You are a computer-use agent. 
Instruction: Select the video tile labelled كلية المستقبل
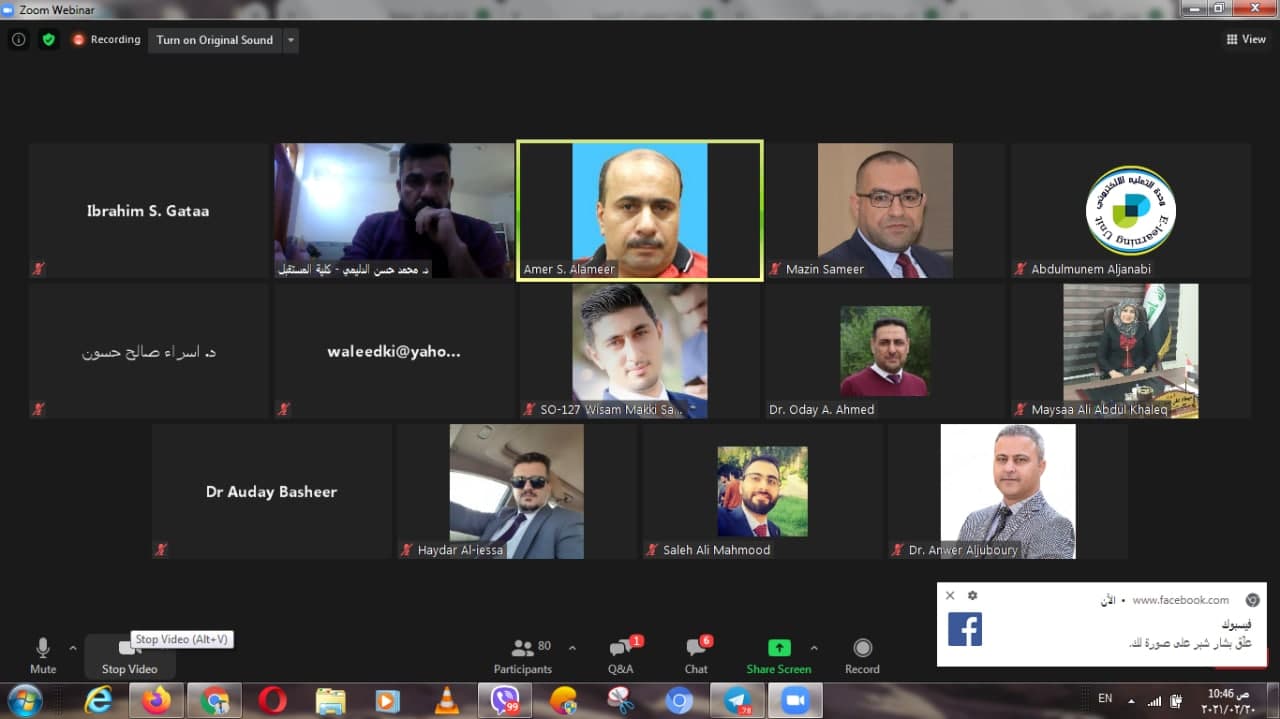(394, 211)
